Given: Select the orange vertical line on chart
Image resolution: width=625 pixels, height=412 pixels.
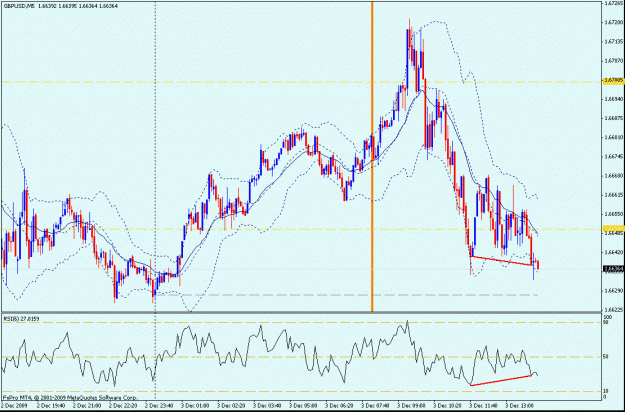Looking at the screenshot, I should tap(372, 156).
